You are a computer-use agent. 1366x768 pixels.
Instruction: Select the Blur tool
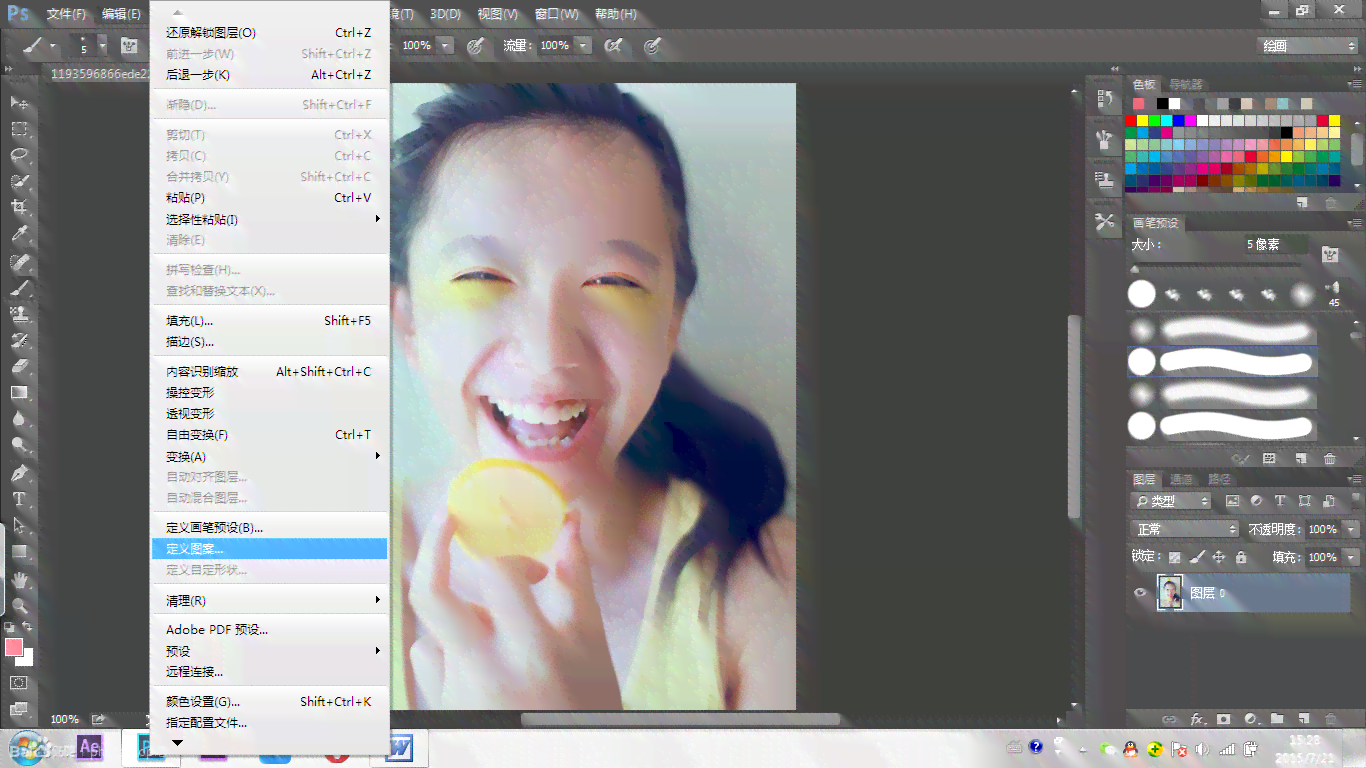[x=19, y=419]
